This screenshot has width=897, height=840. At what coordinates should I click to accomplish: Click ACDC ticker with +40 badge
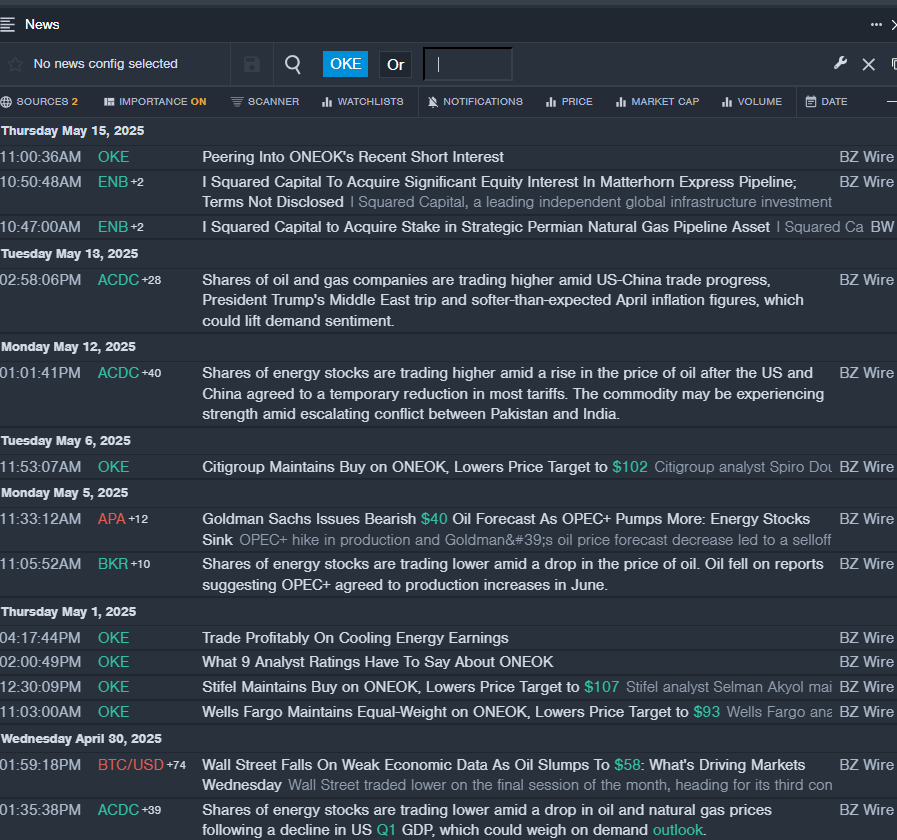coord(118,373)
